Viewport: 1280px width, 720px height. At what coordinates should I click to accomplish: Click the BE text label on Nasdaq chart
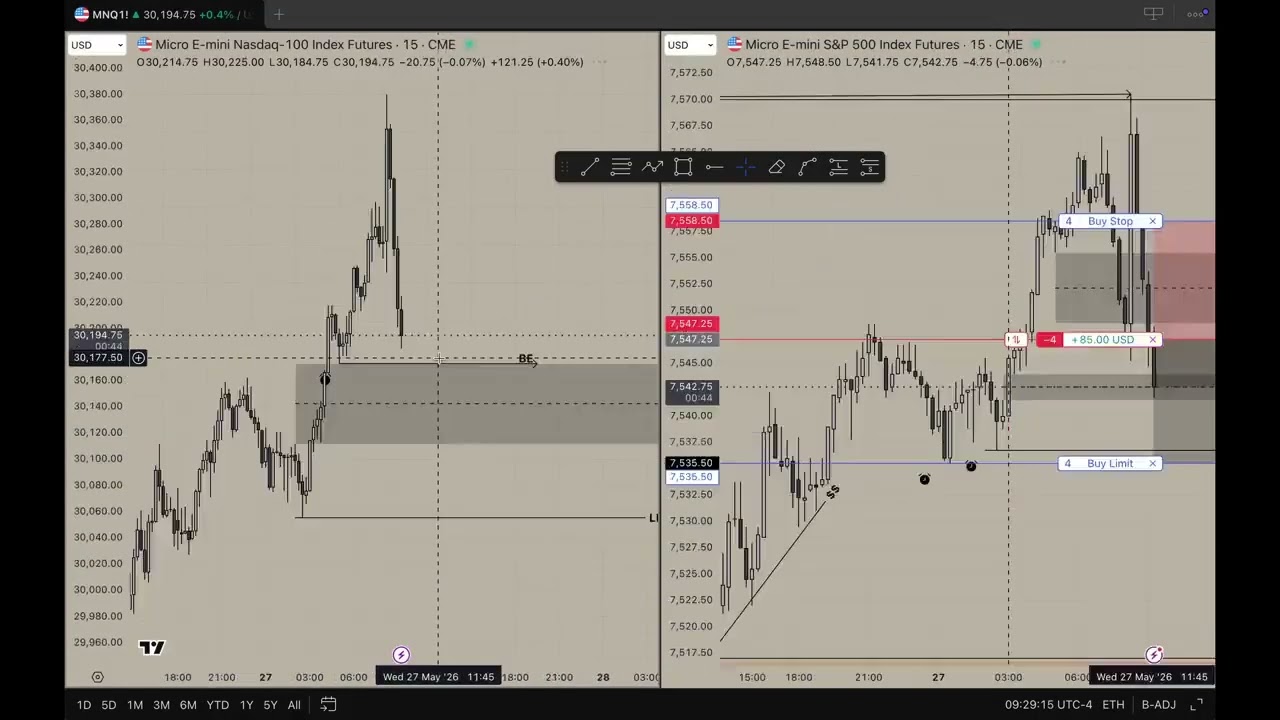pos(526,359)
